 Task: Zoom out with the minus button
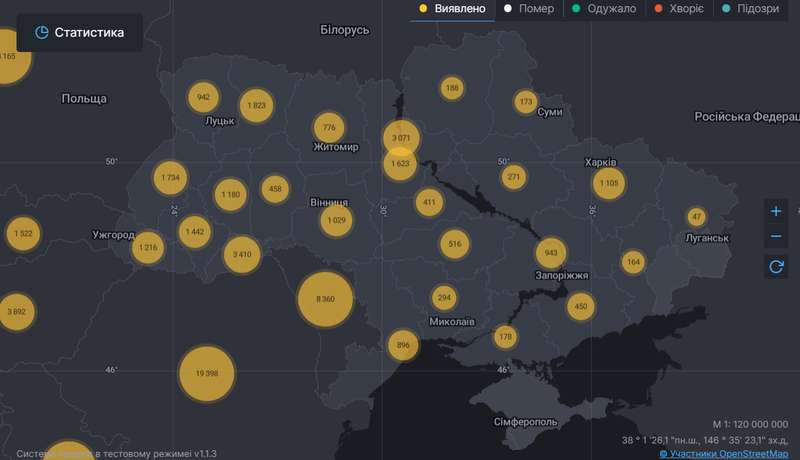[x=777, y=237]
